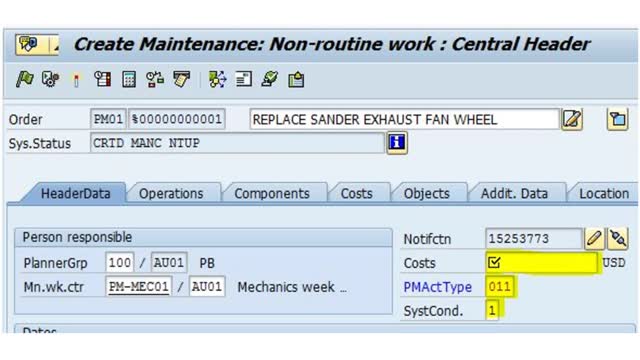This screenshot has height=360, width=640.
Task: Open the Operations tab
Action: coord(171,193)
